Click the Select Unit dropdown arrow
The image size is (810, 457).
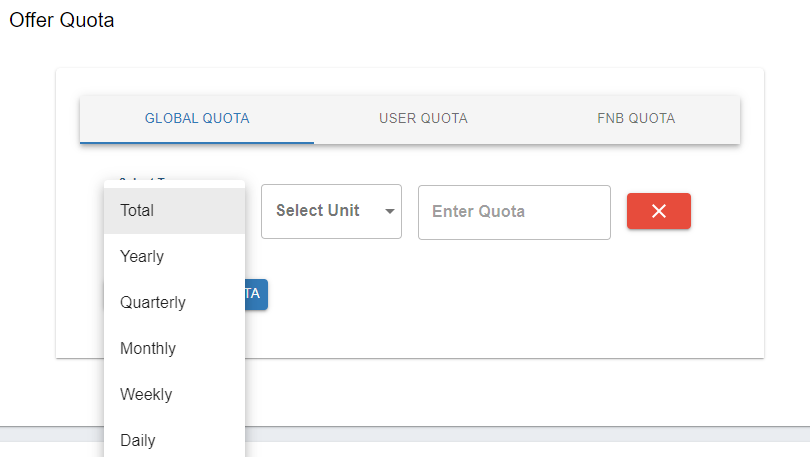pos(389,211)
